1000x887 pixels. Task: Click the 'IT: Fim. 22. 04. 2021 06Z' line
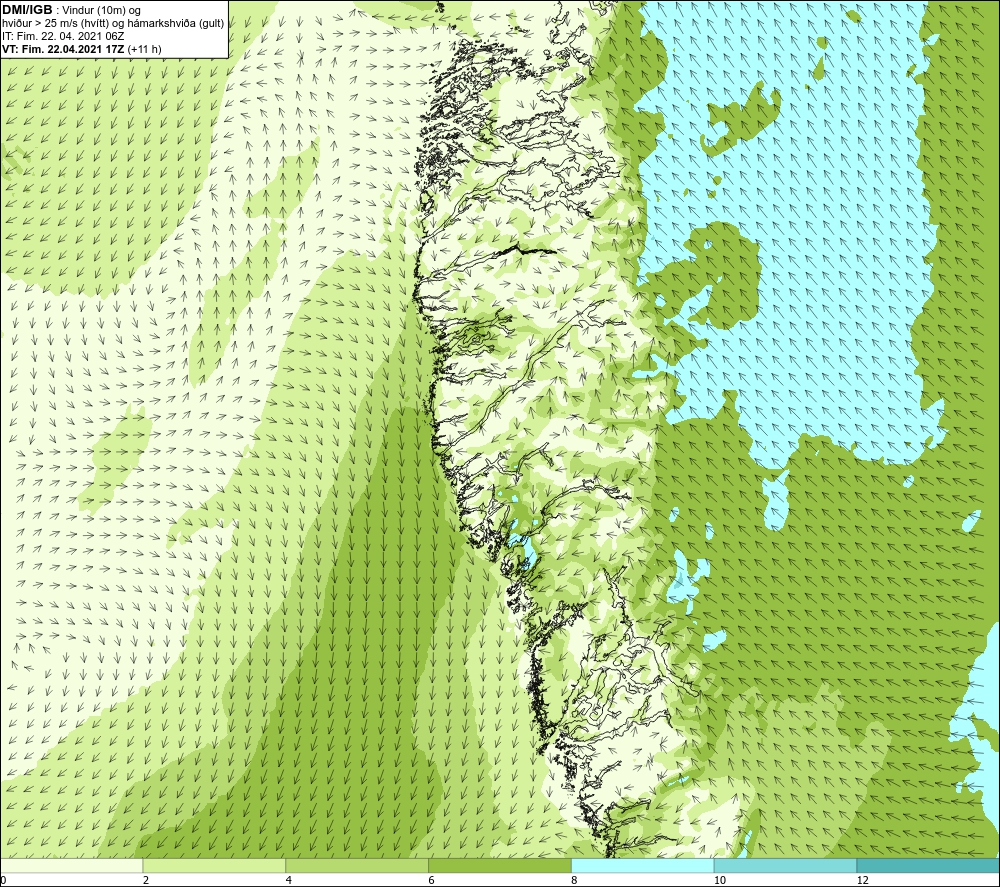pos(63,36)
